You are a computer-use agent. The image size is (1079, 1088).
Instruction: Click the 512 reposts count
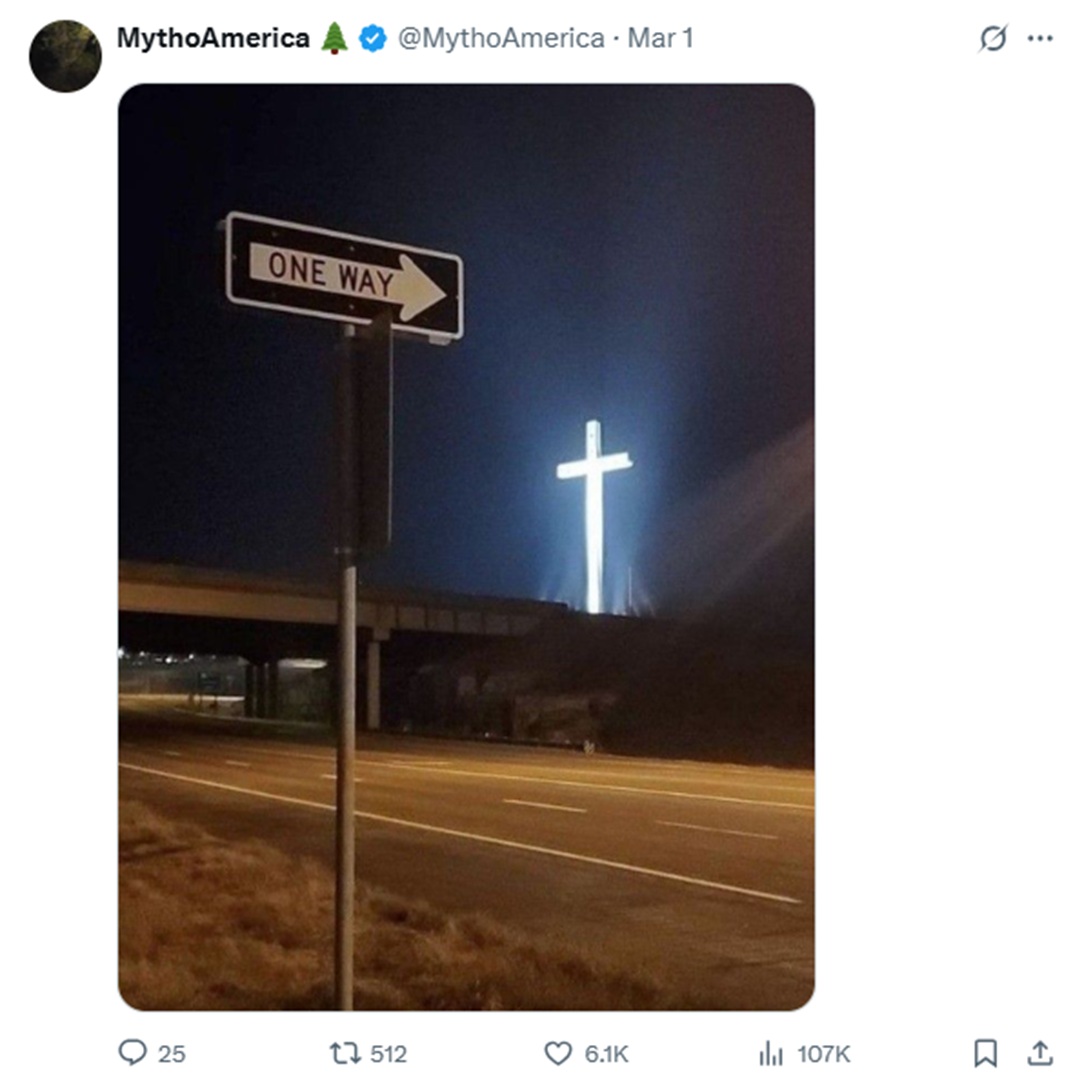coord(389,1054)
